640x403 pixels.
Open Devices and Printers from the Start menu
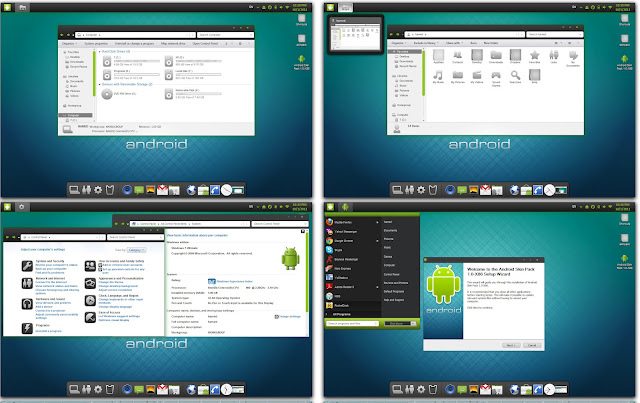coord(396,283)
